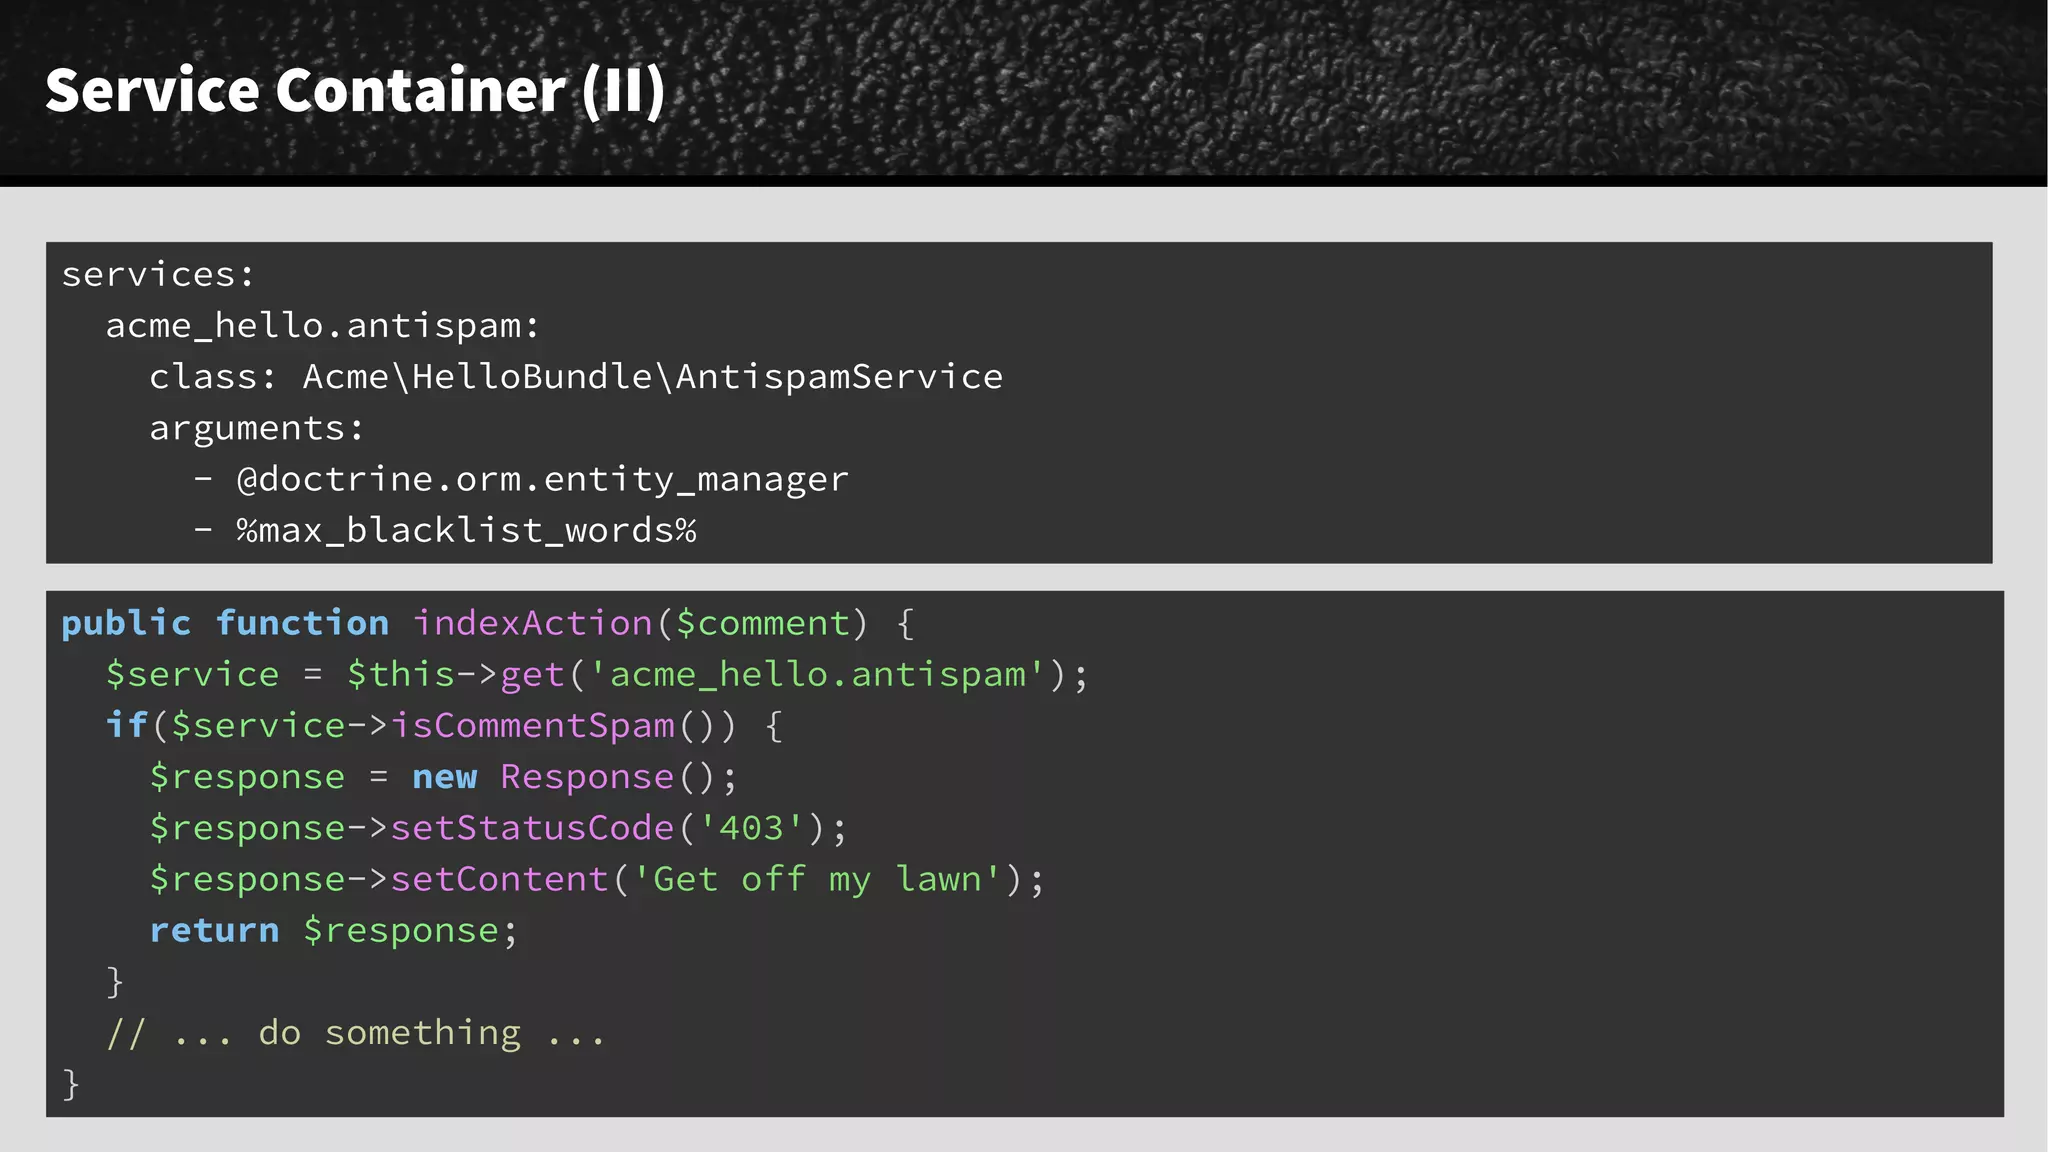Click the "setStatusCode('403')" line

499,828
